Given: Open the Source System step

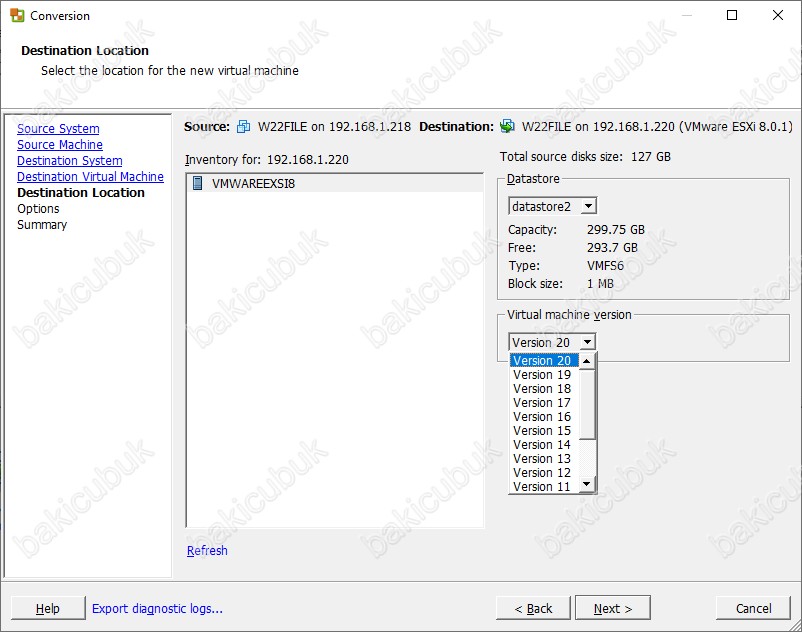Looking at the screenshot, I should coord(58,129).
